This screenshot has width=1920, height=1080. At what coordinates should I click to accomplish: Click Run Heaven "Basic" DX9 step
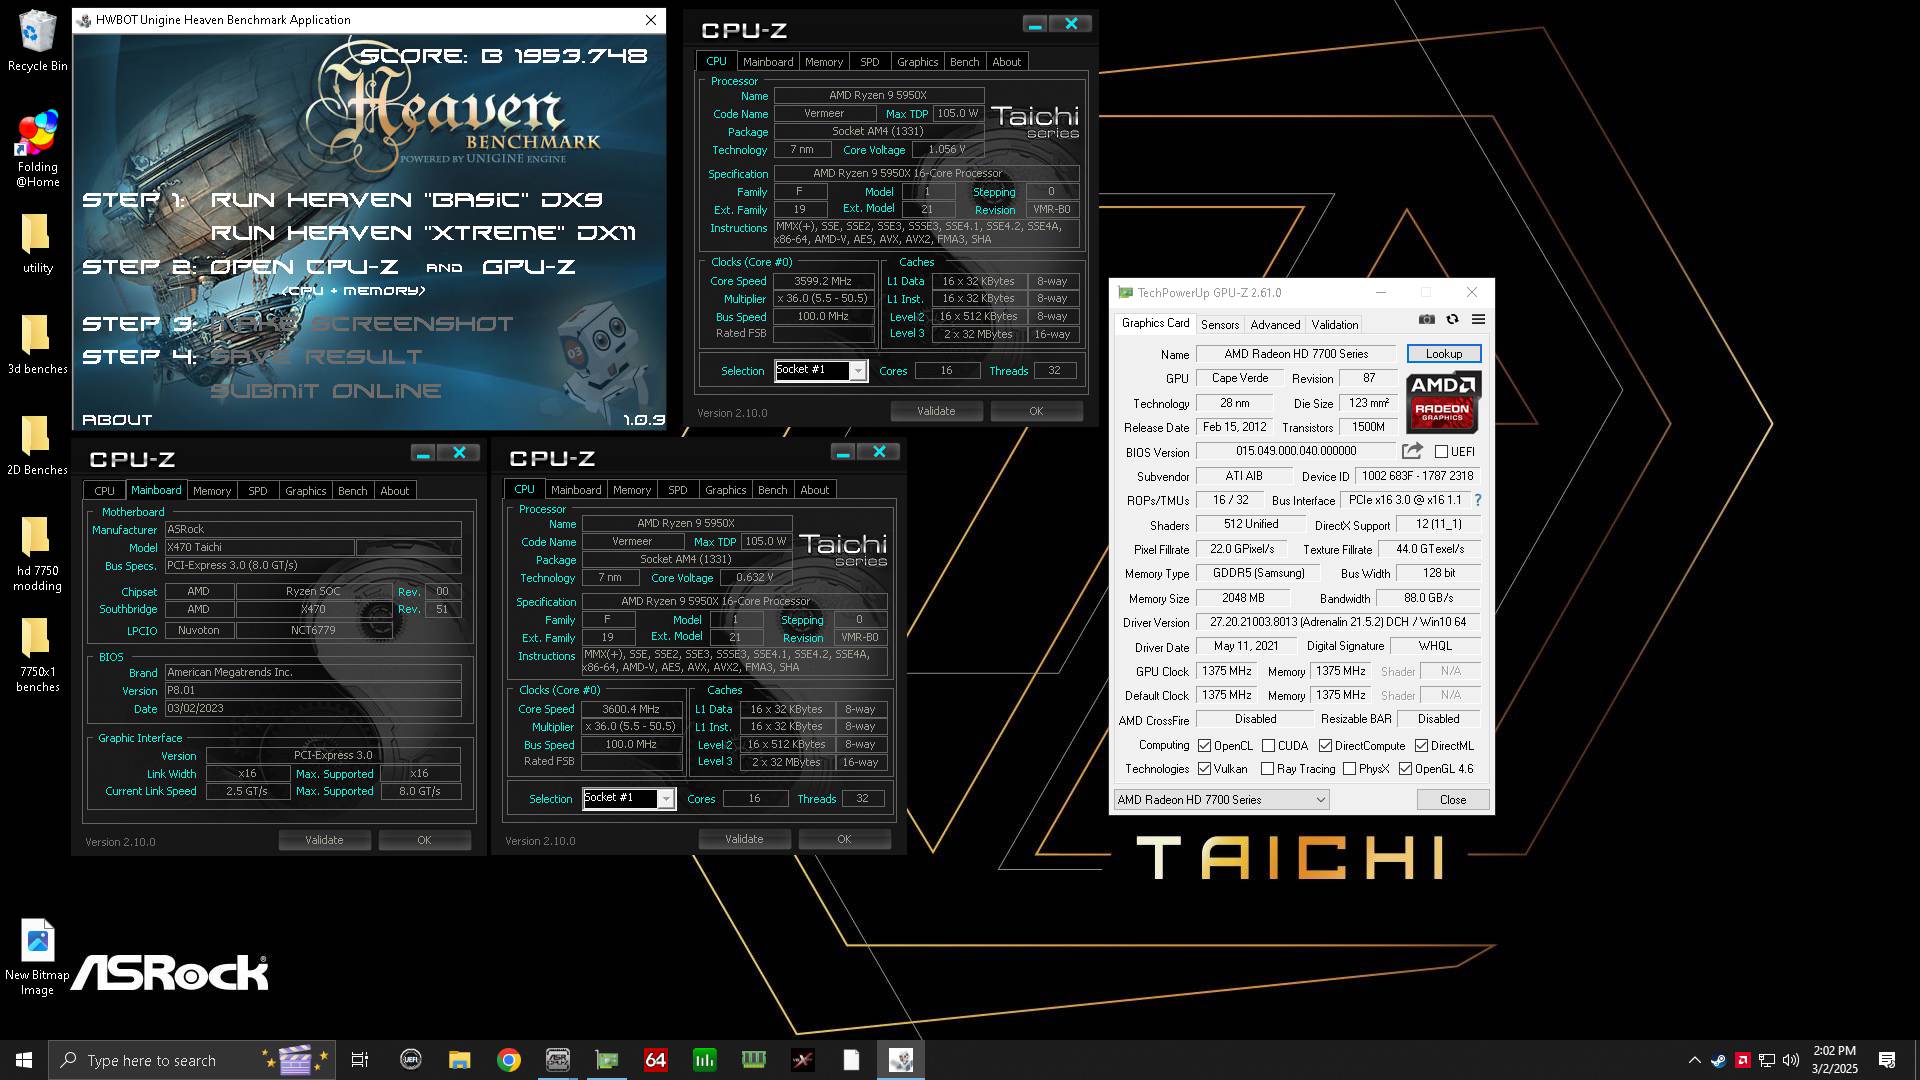tap(406, 200)
